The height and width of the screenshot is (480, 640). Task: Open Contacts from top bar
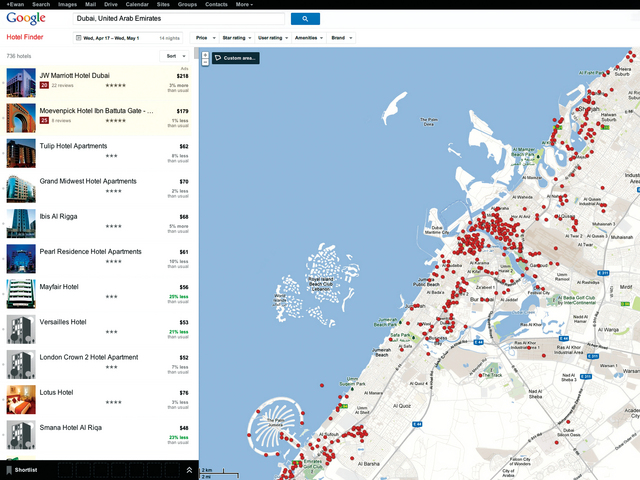(216, 4)
